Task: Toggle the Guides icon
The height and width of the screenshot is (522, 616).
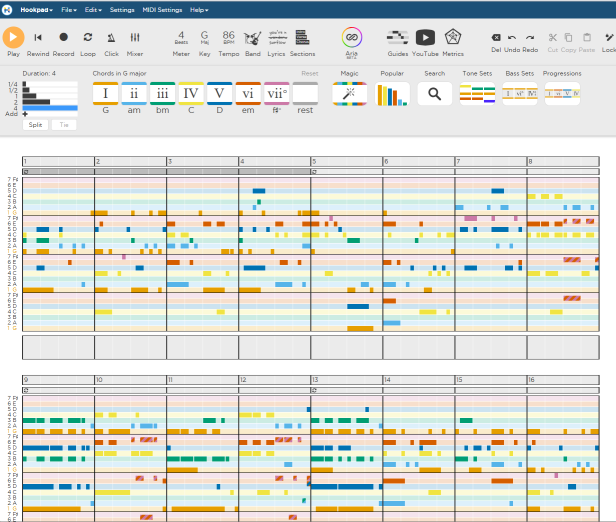Action: coord(398,37)
